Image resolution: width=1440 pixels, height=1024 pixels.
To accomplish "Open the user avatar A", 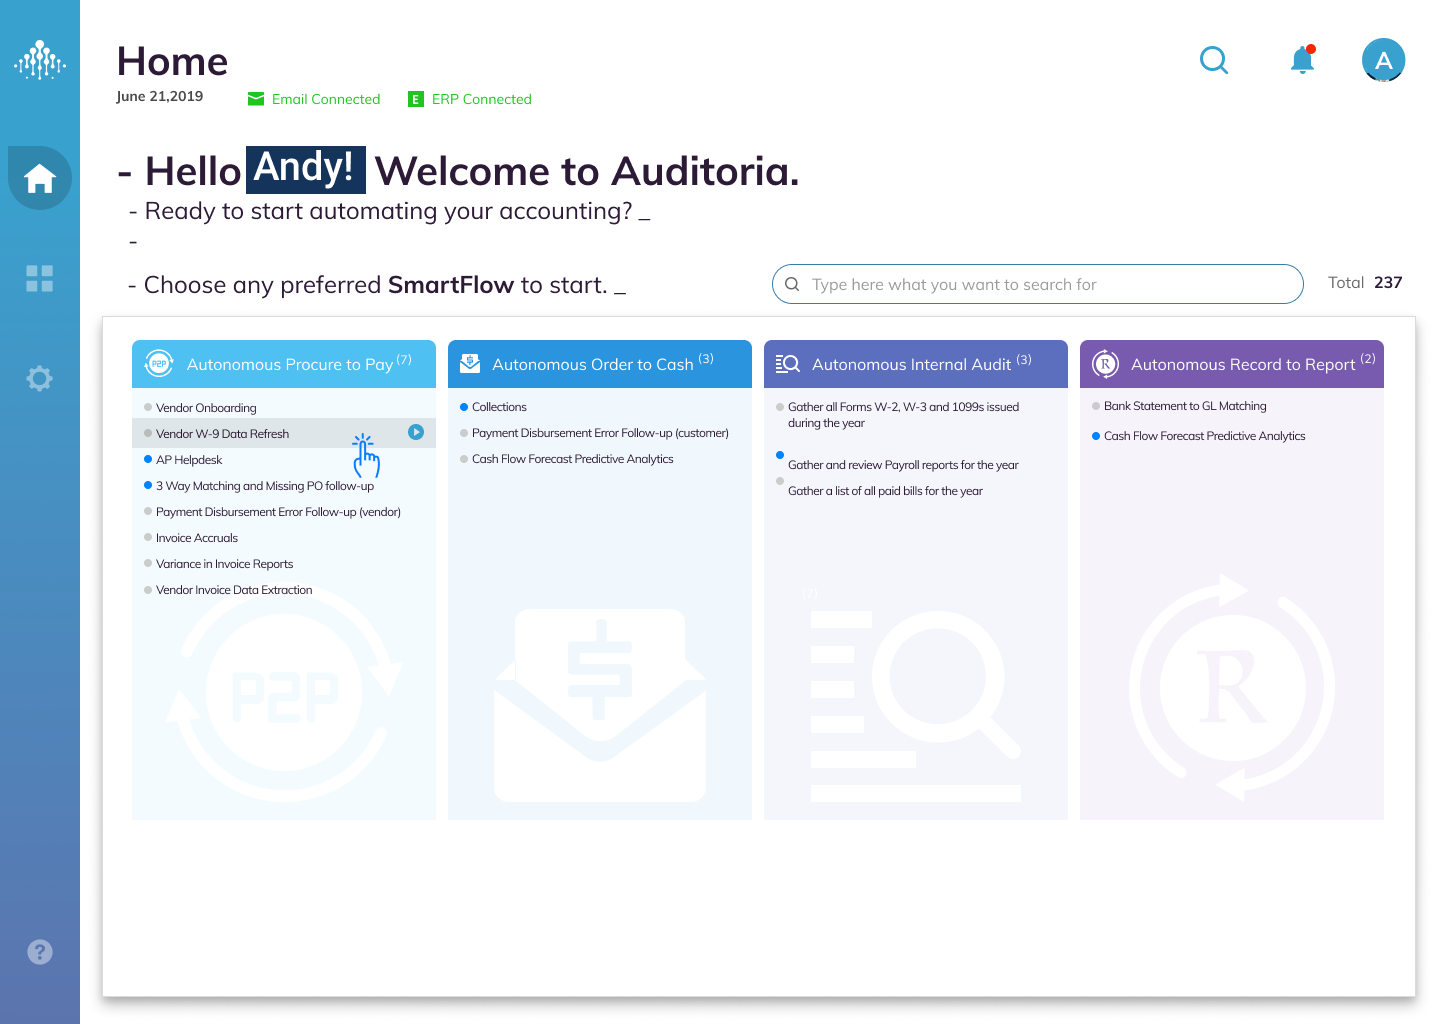I will pyautogui.click(x=1384, y=60).
